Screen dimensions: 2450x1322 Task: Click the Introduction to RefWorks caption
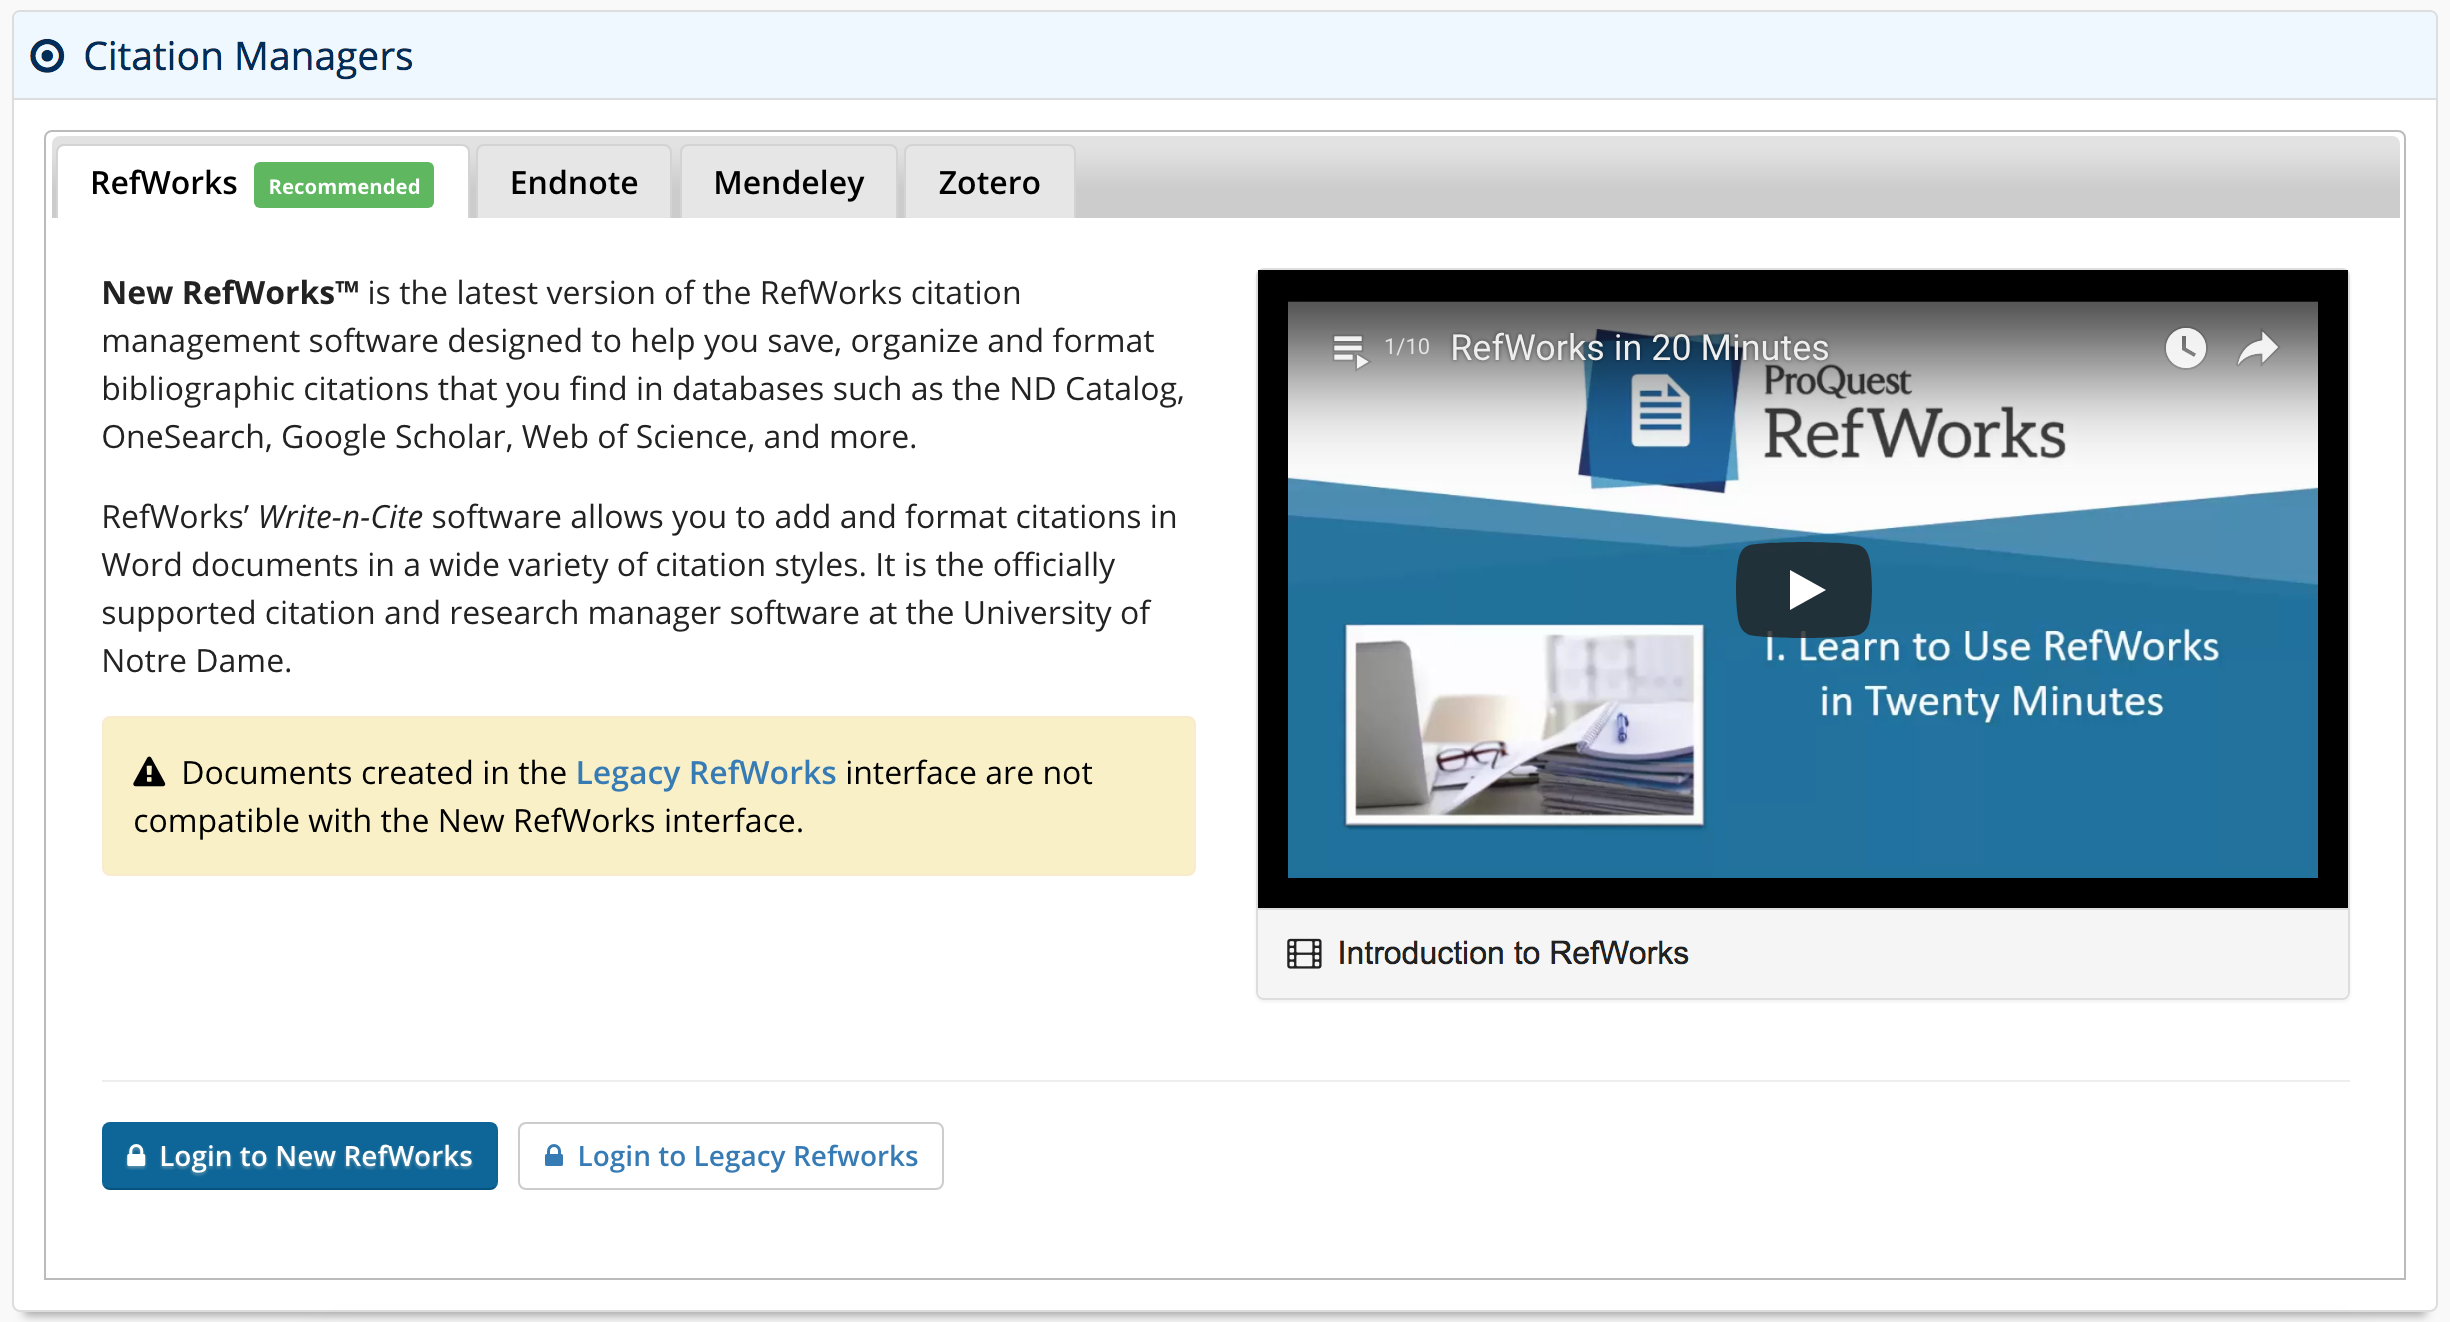click(x=1513, y=953)
